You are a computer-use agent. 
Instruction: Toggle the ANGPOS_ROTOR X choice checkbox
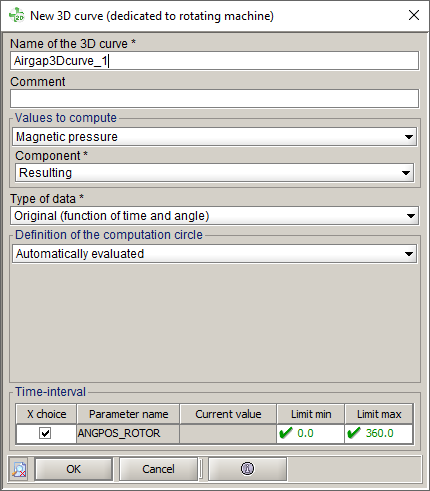(45, 433)
